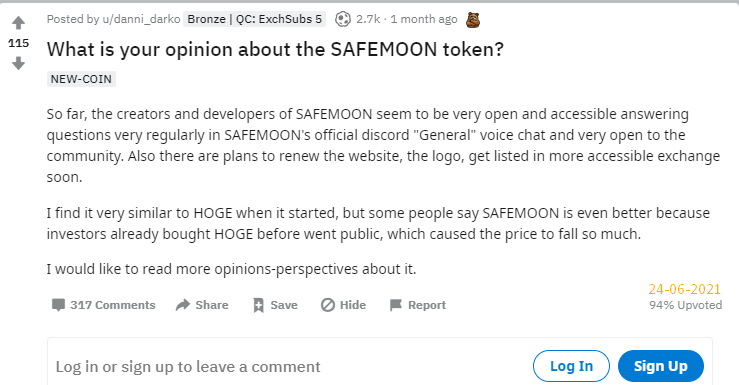739x385 pixels.
Task: Click the 2.7k moons count
Action: 368,19
